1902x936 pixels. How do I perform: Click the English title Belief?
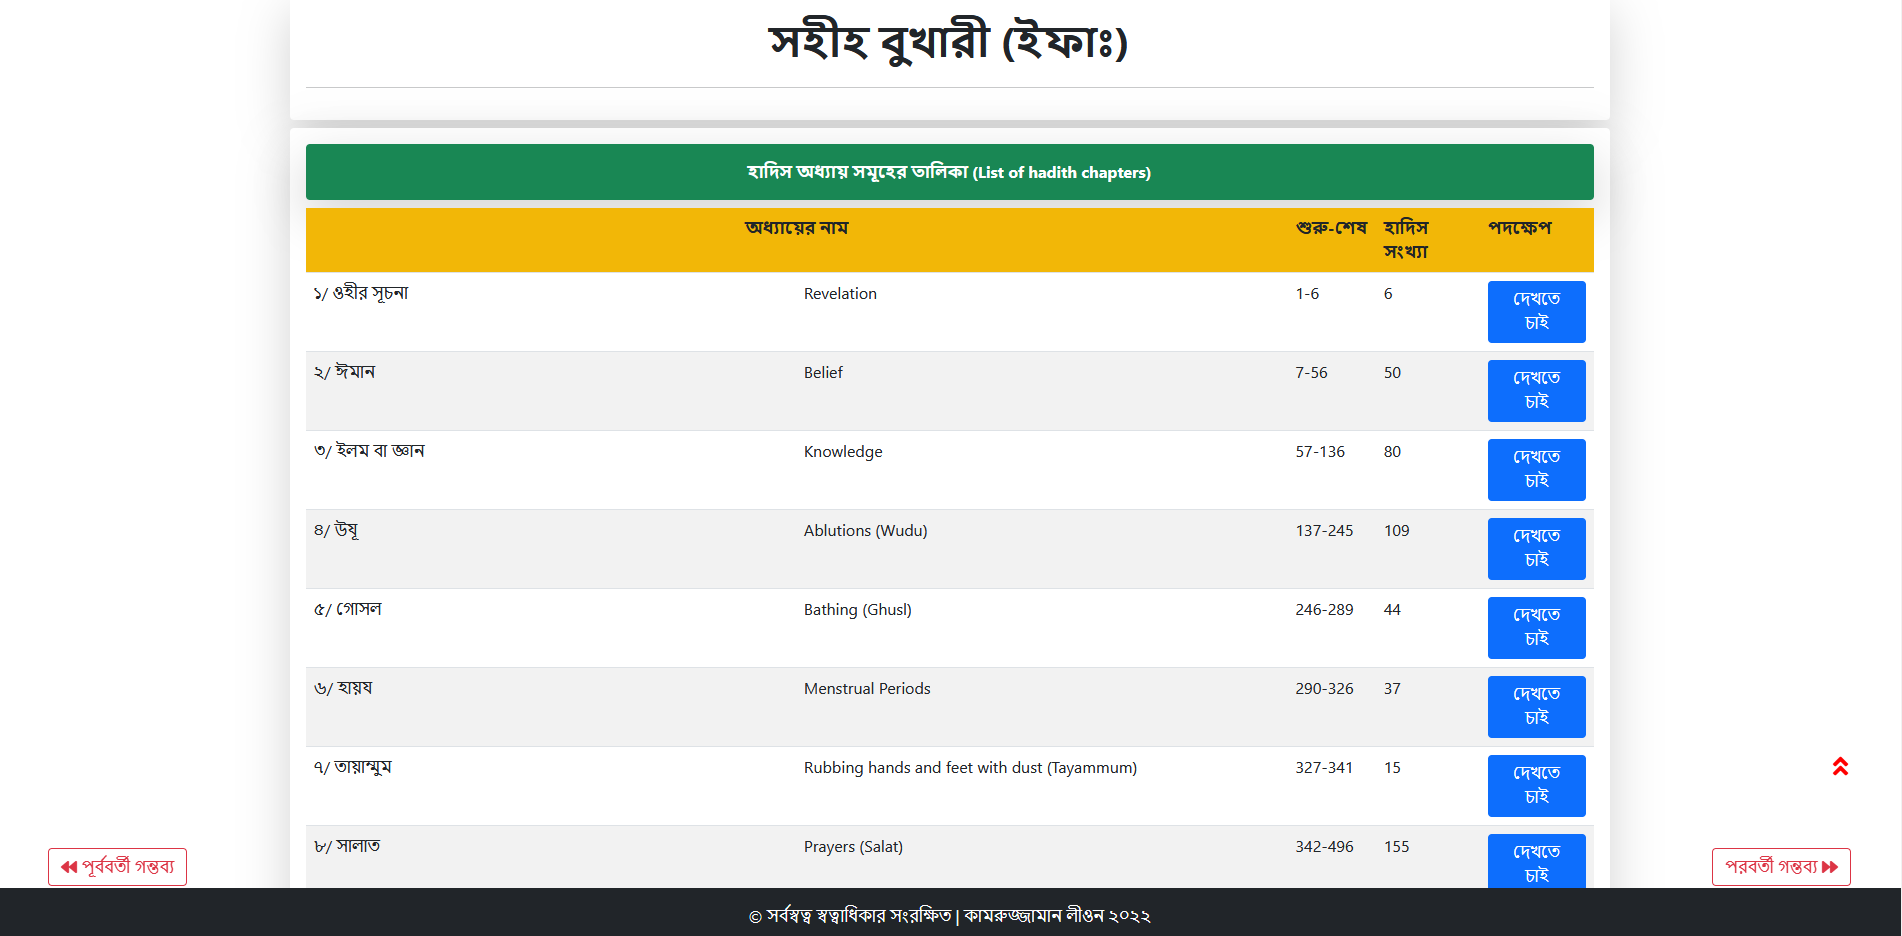pyautogui.click(x=823, y=373)
